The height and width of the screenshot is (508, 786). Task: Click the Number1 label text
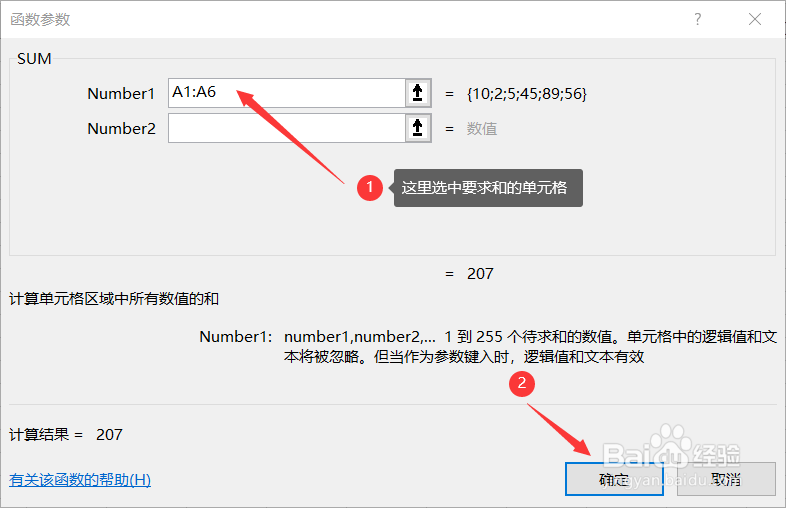point(121,94)
